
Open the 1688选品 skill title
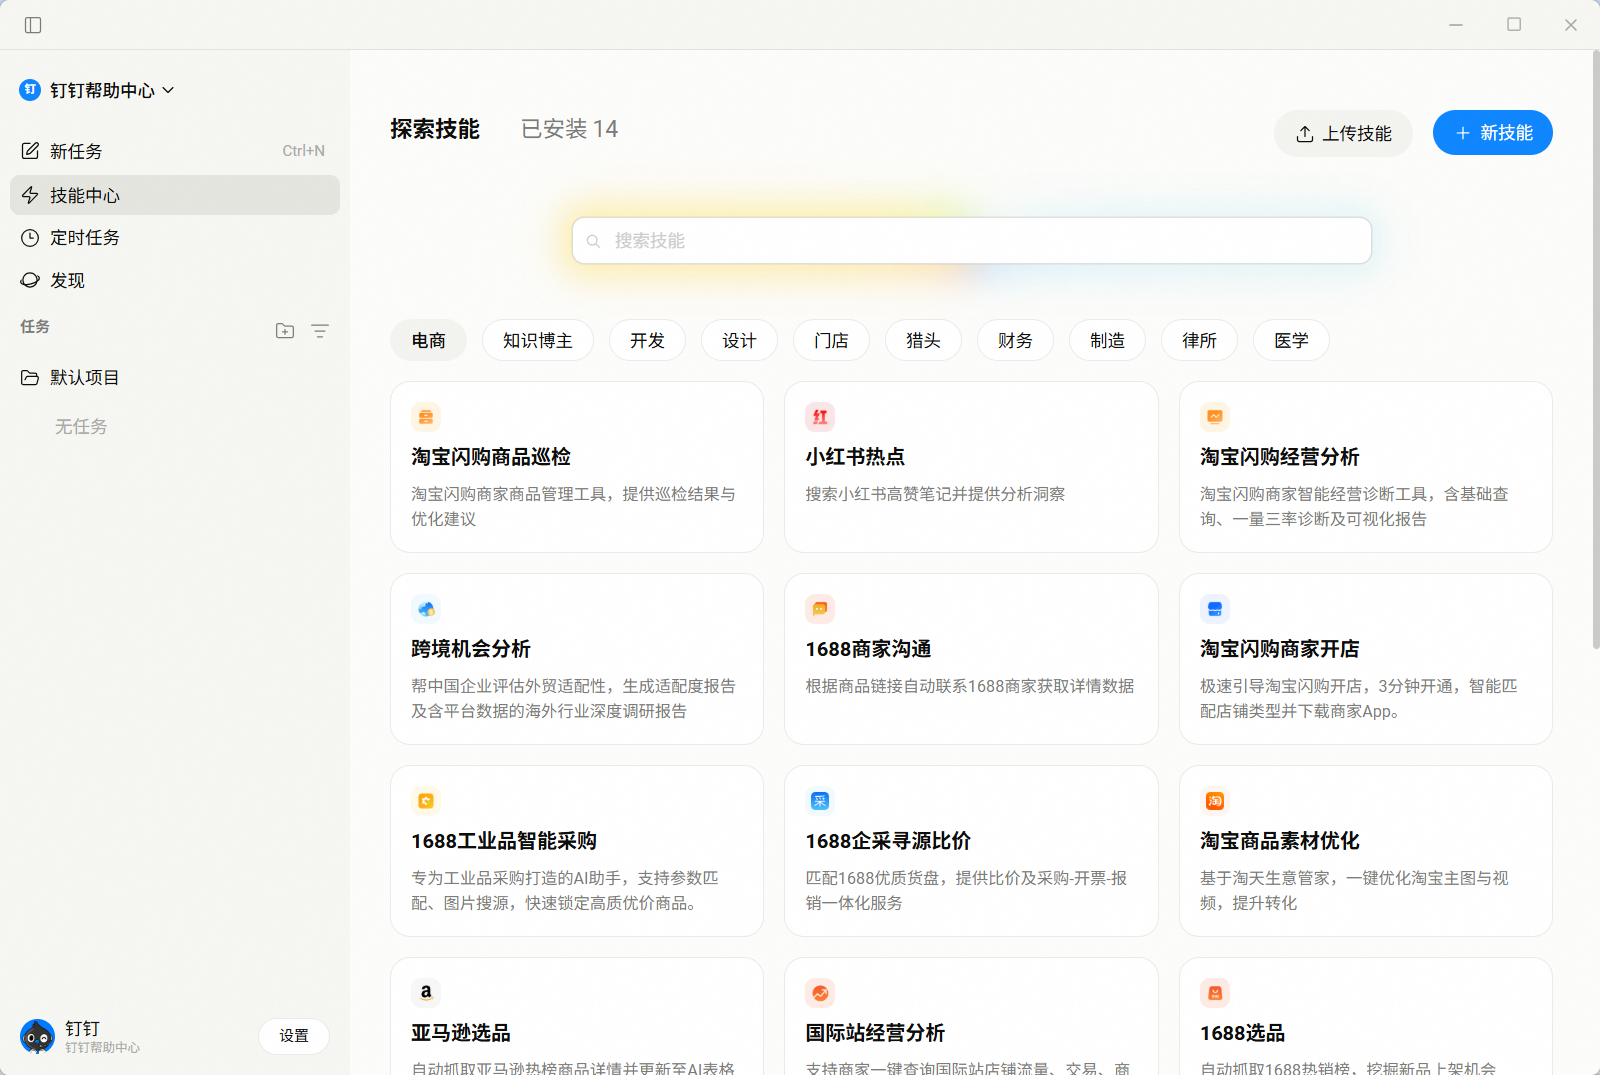1242,1033
